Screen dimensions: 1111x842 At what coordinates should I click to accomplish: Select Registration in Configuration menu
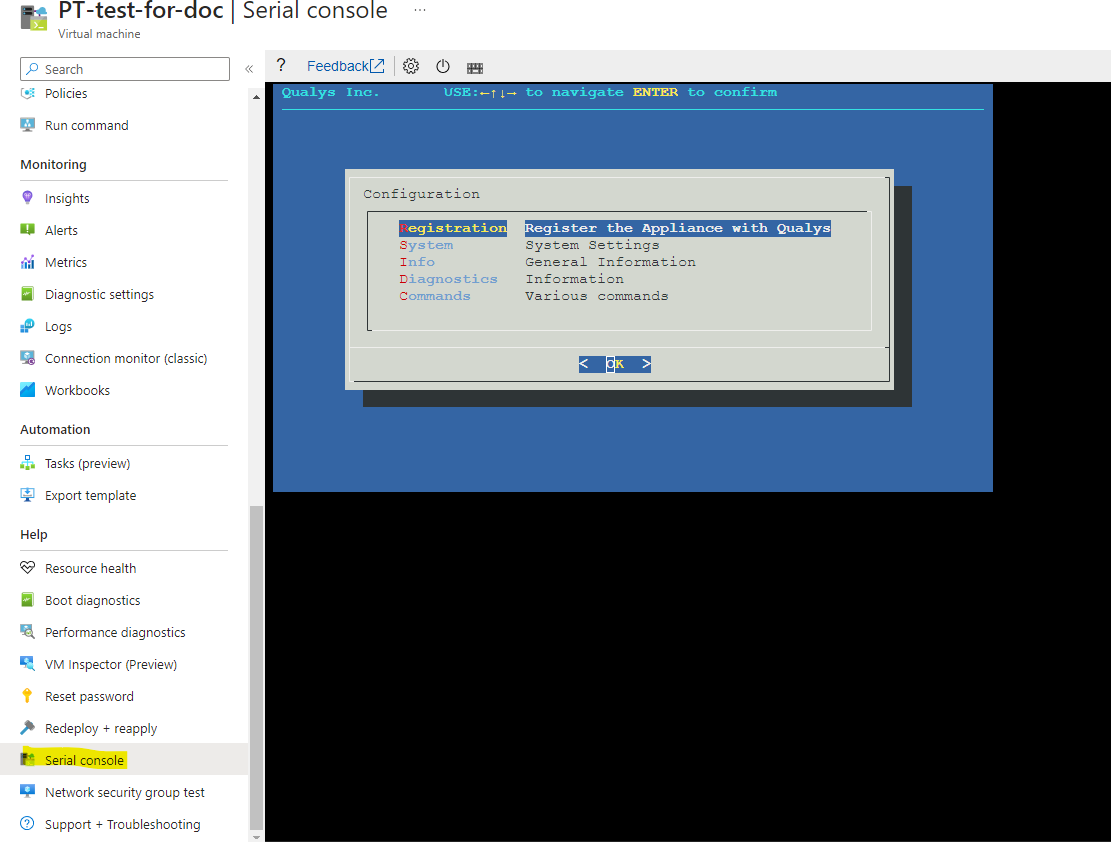453,228
